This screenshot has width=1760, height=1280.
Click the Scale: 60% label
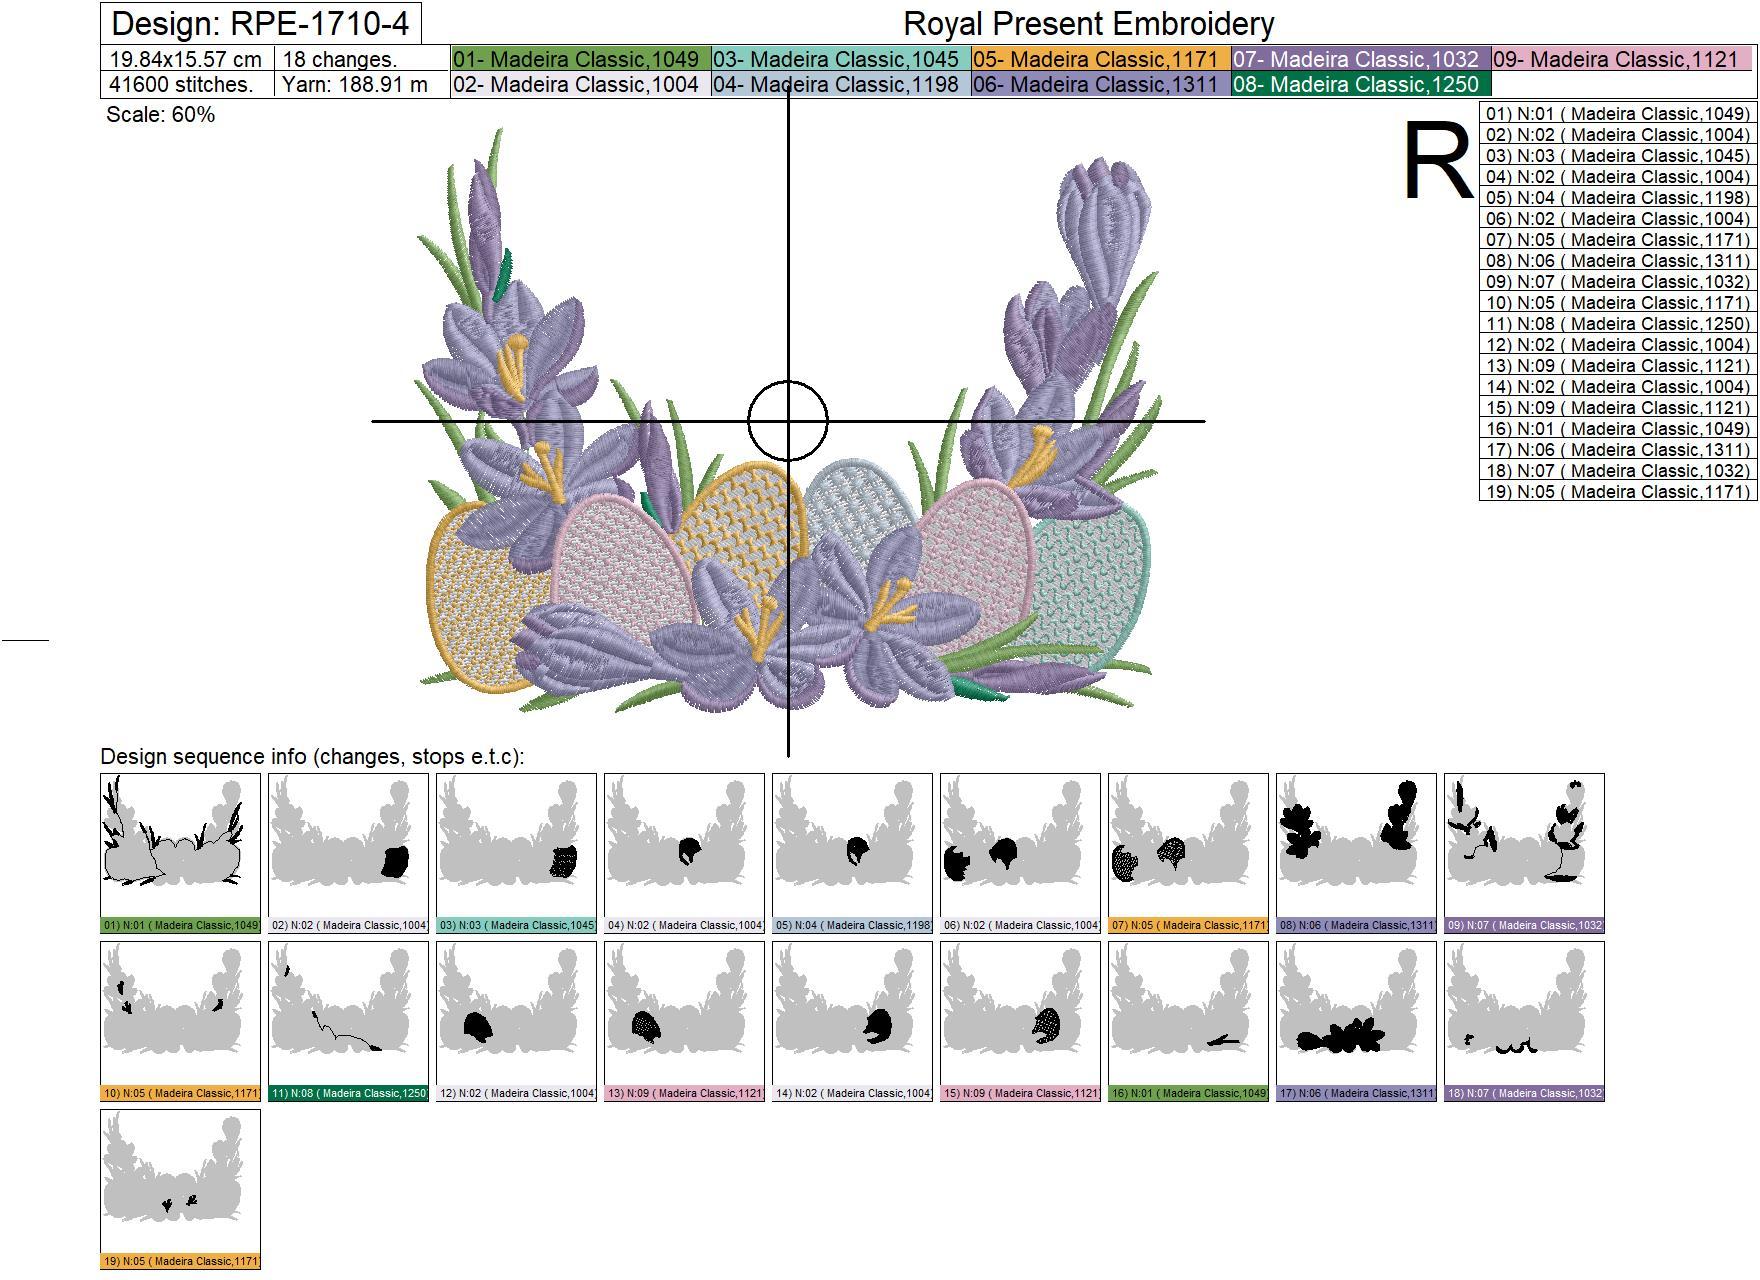160,114
